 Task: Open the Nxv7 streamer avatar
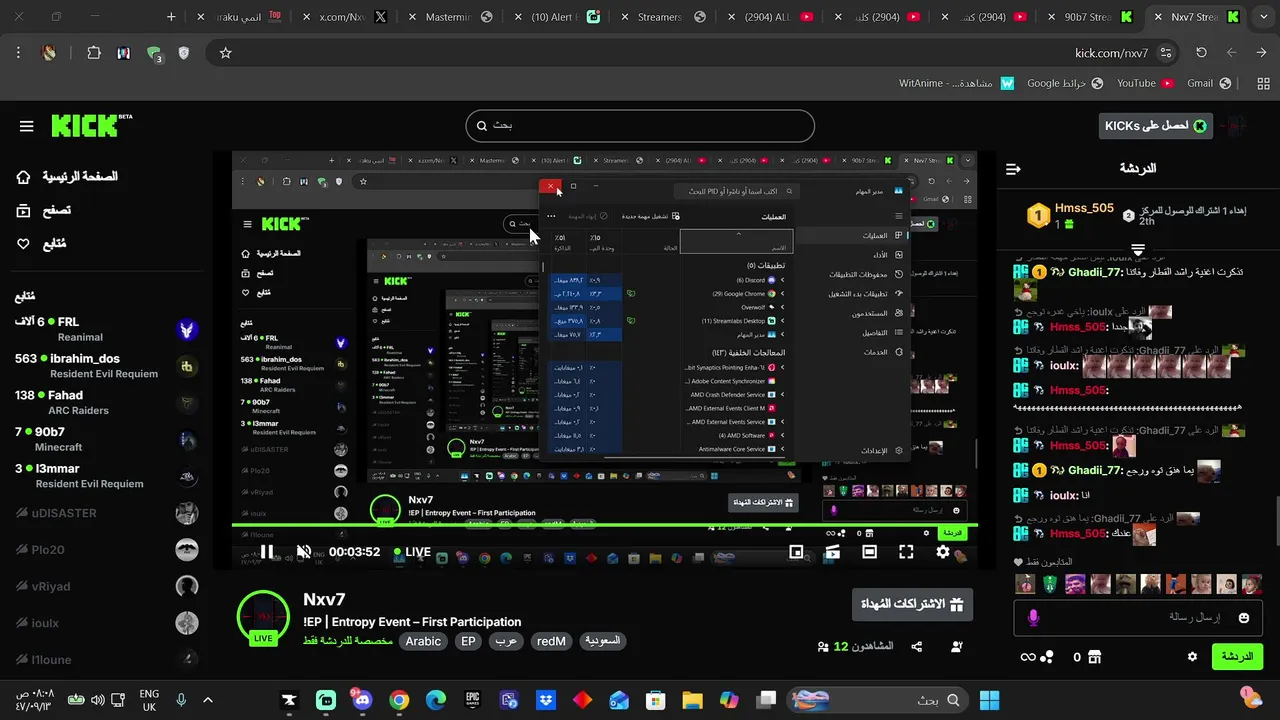coord(263,618)
